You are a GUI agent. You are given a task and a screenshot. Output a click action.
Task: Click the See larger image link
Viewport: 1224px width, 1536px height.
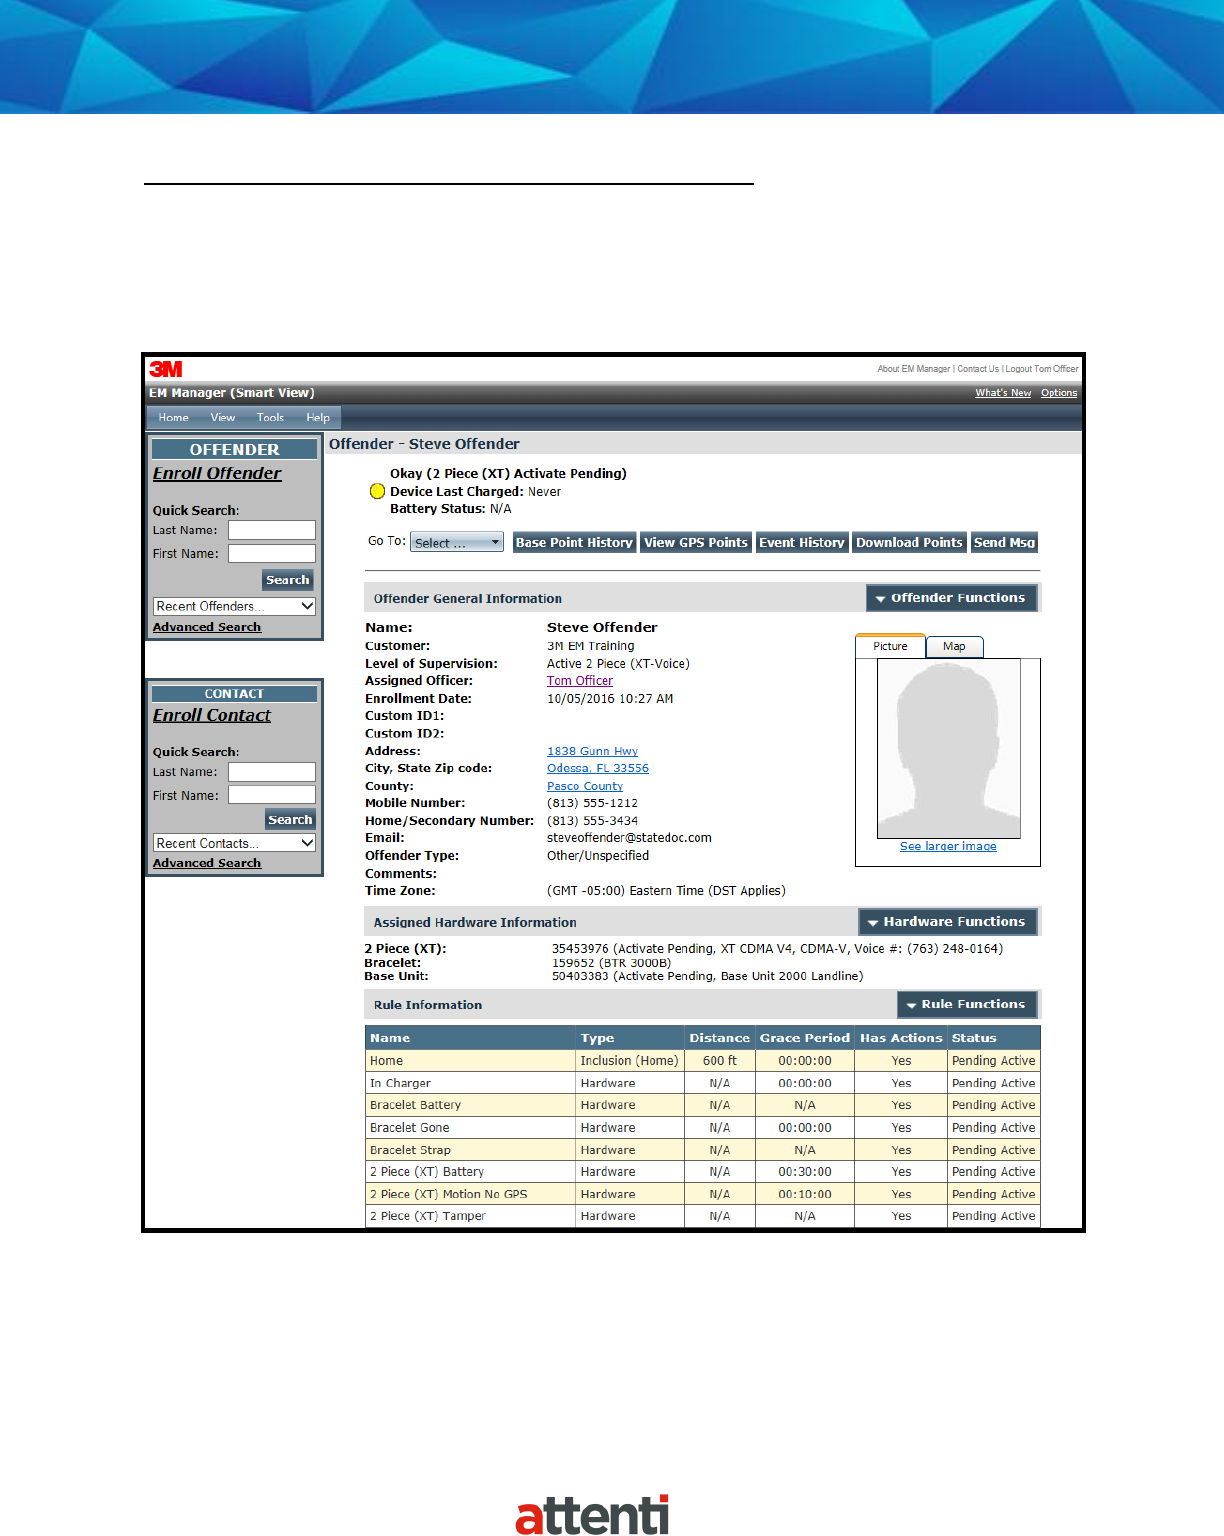(x=948, y=846)
